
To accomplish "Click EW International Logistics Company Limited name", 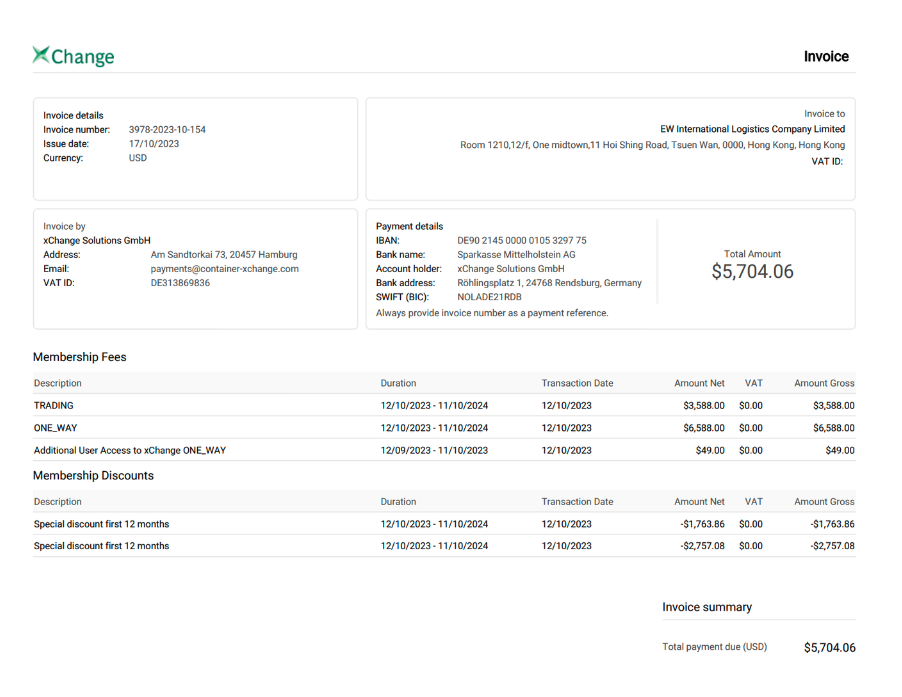I will tap(752, 129).
